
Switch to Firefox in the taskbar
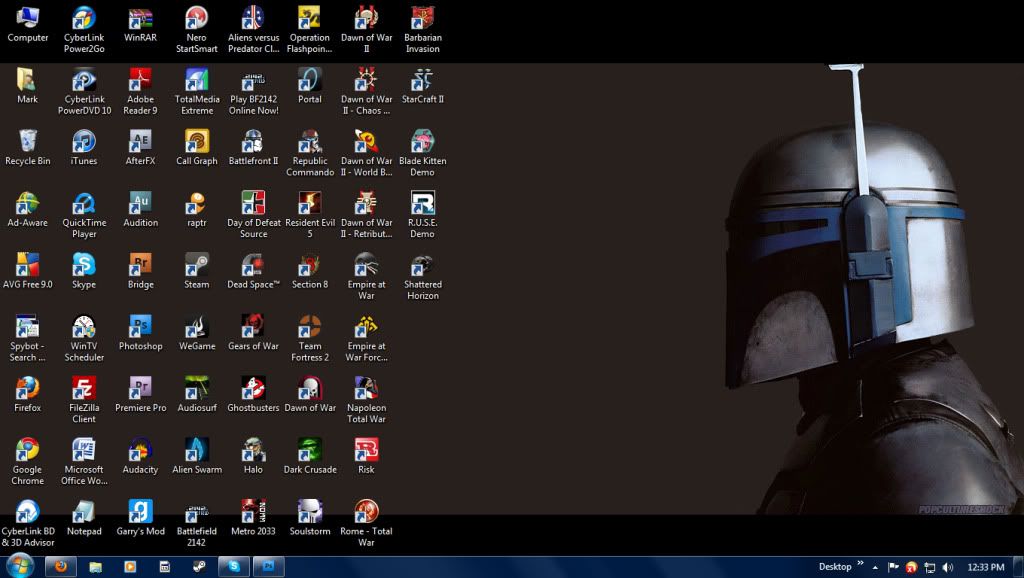tap(61, 566)
